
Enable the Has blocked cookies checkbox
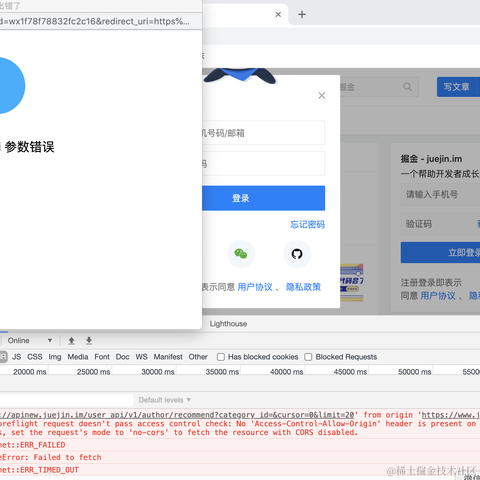pos(221,357)
